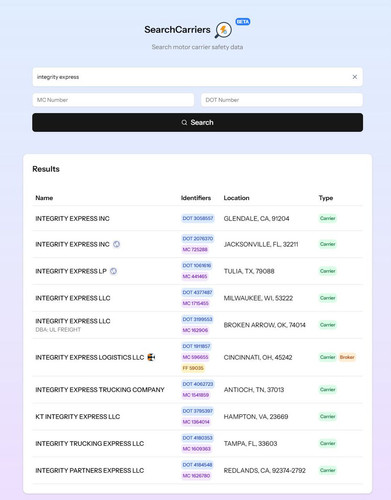Click the DOT badge in the Broken Arrow row
This screenshot has height=500, width=391.
pyautogui.click(x=197, y=320)
